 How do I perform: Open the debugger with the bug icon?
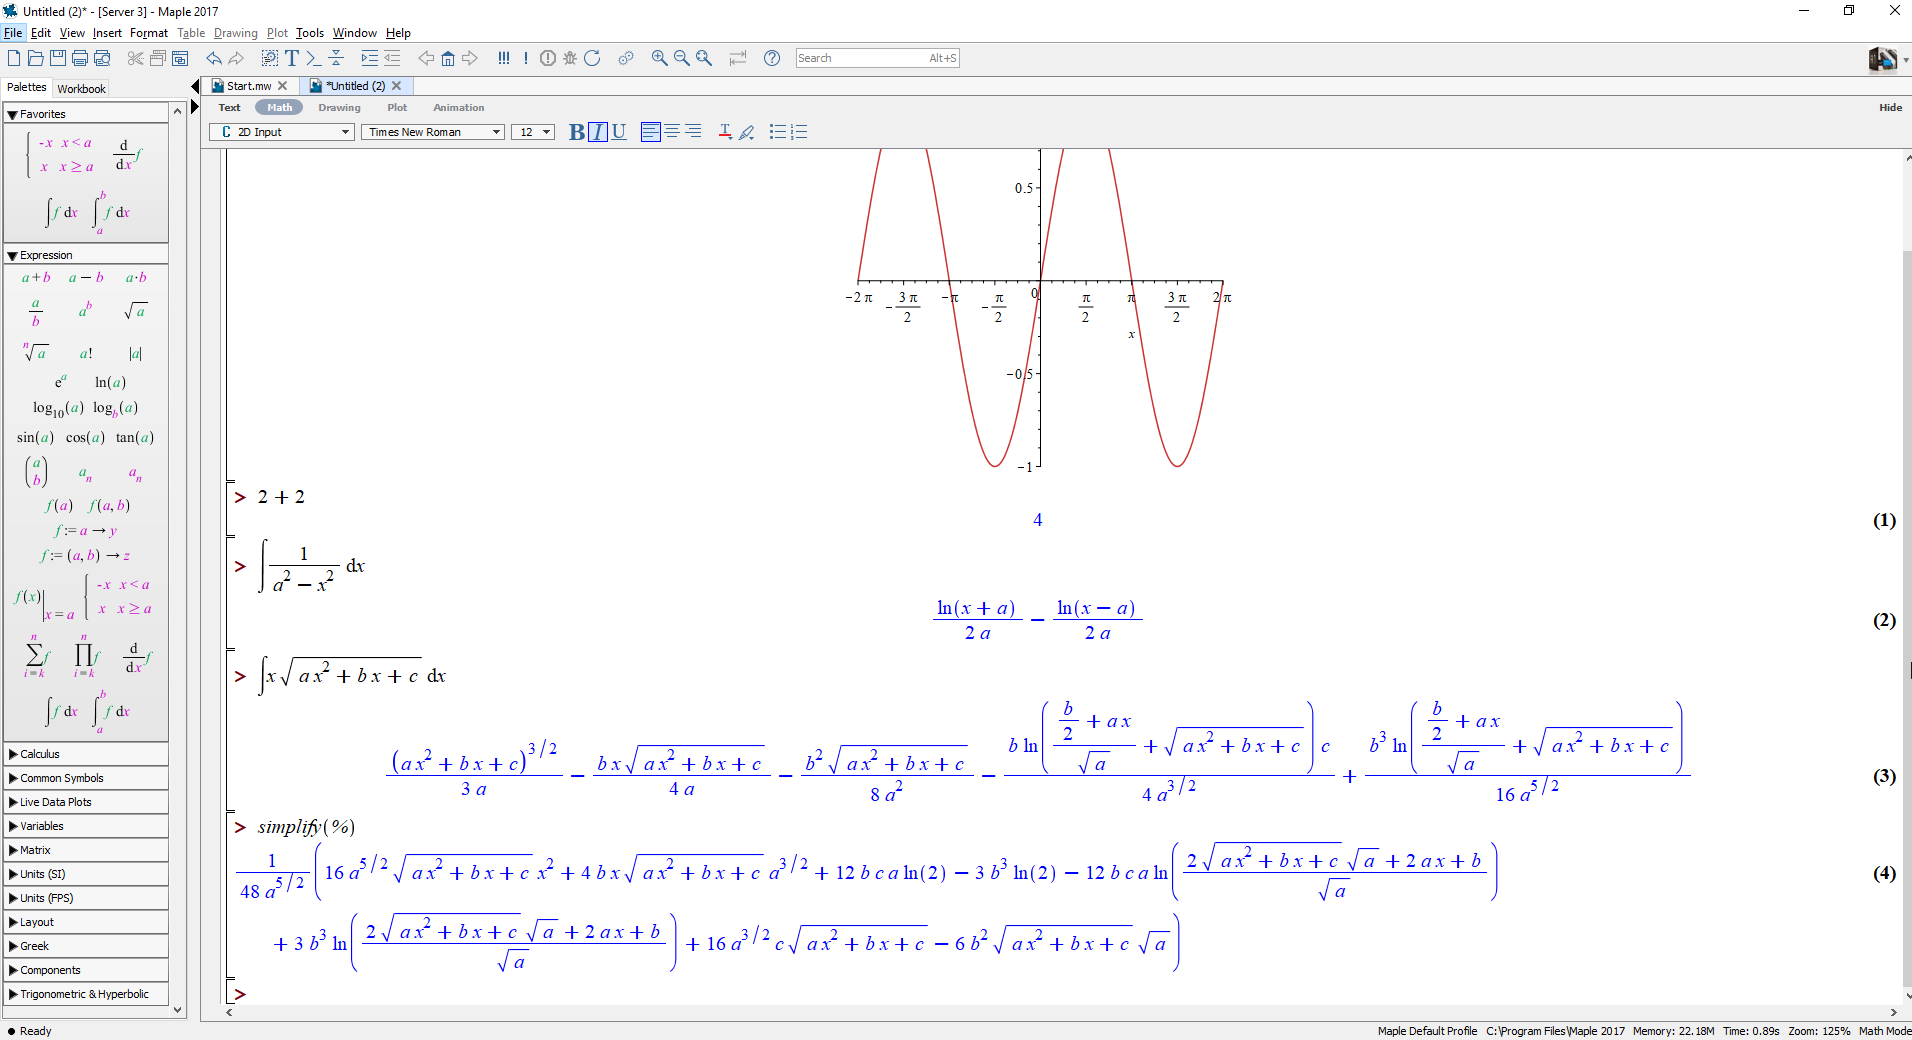click(570, 58)
